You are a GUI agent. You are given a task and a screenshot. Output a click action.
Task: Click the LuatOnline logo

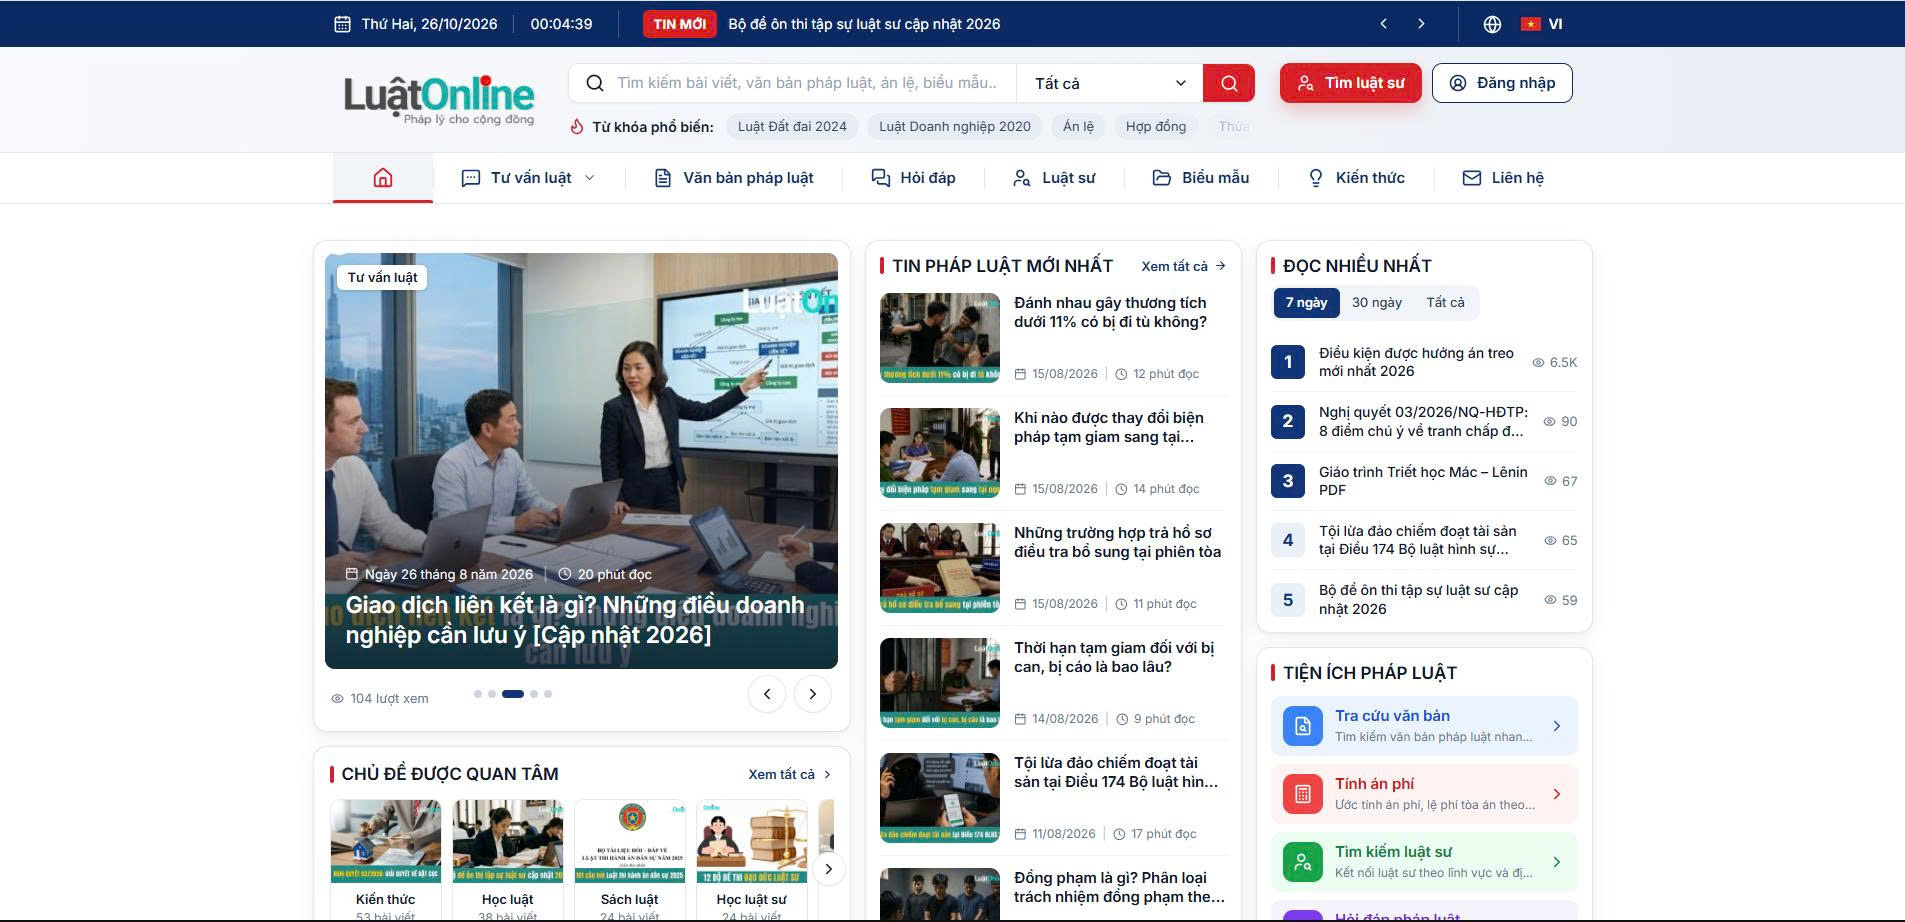click(439, 100)
